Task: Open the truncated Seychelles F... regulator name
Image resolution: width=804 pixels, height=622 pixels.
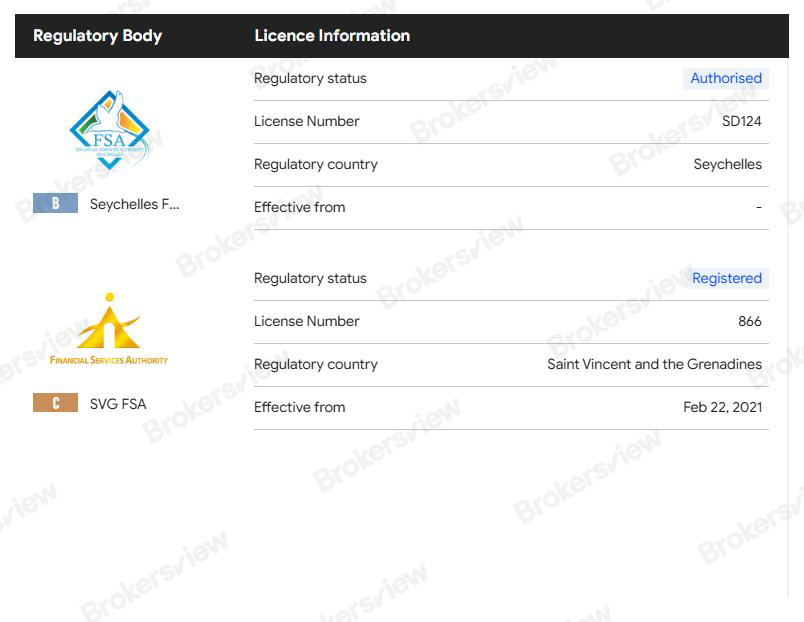Action: [x=135, y=204]
